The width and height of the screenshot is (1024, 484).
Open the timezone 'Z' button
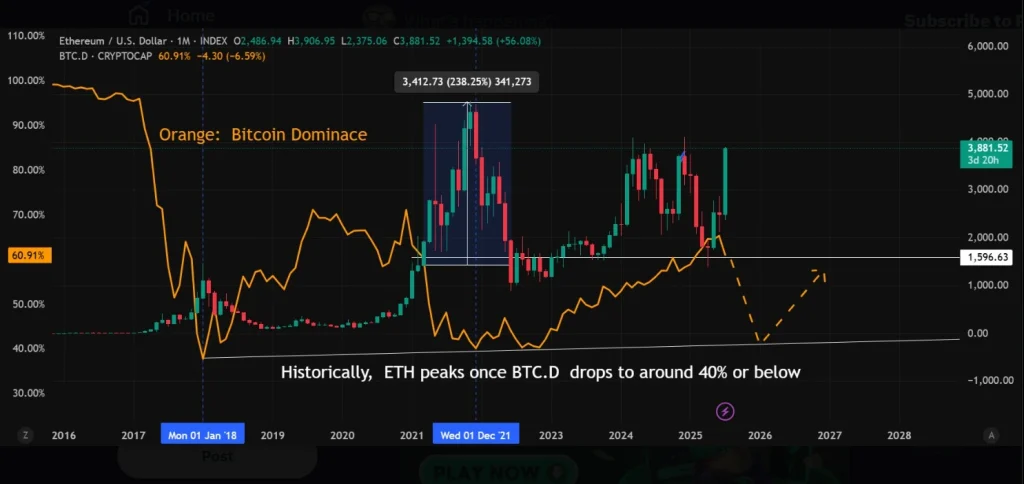tap(27, 435)
